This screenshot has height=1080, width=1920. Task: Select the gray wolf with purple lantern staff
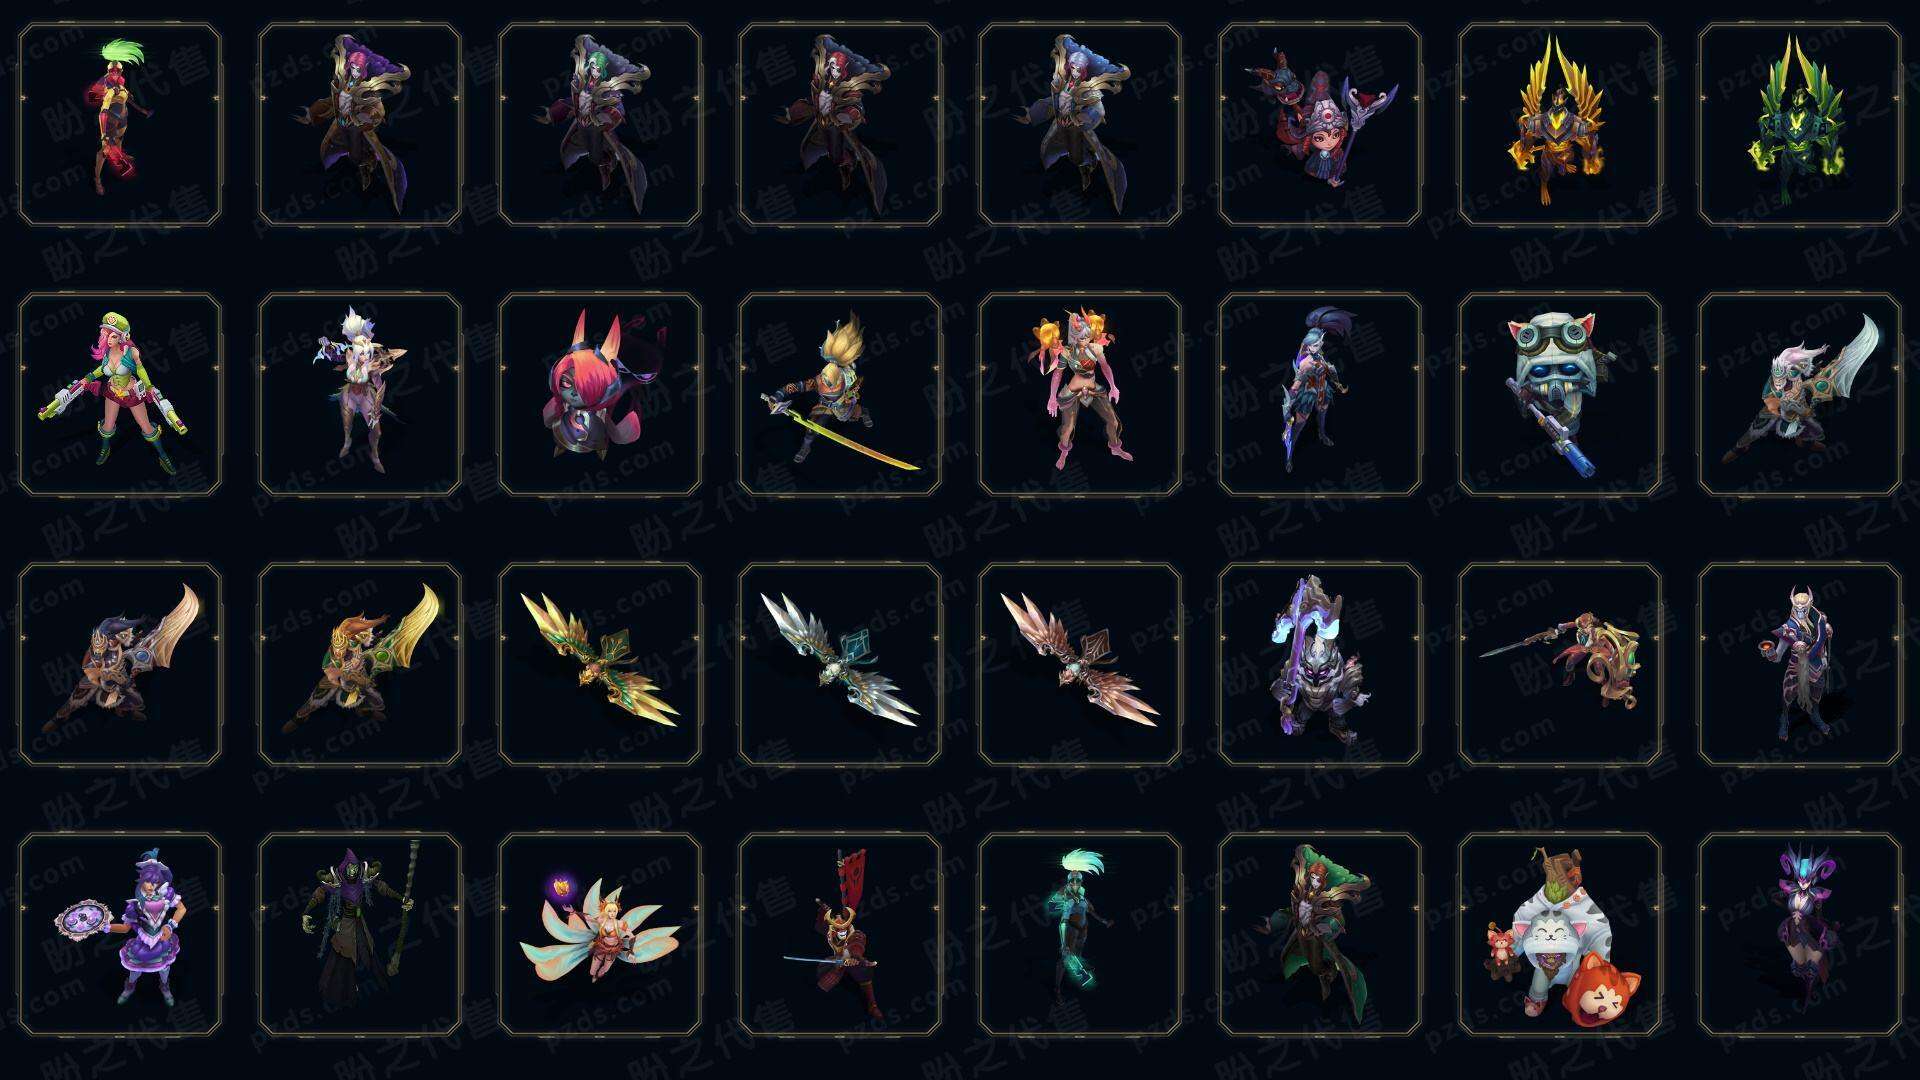point(1320,665)
